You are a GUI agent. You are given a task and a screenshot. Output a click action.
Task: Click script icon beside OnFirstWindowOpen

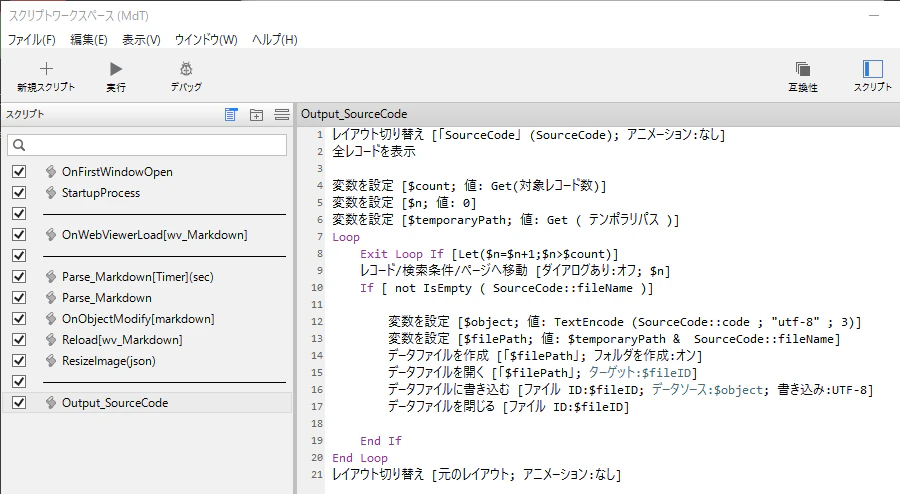[51, 172]
